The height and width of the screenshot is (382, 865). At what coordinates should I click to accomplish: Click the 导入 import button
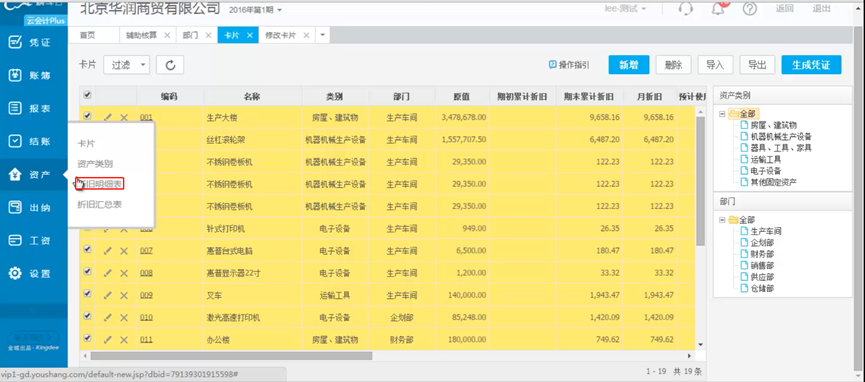click(715, 65)
